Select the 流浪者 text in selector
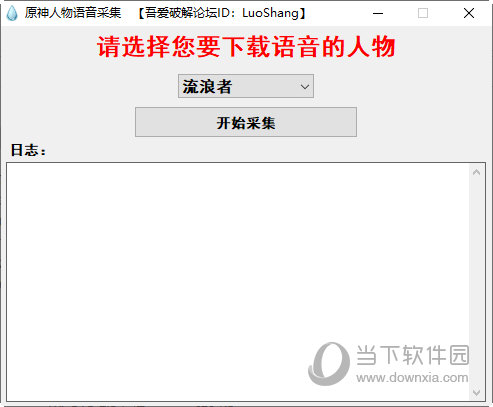This screenshot has width=493, height=407. 207,87
